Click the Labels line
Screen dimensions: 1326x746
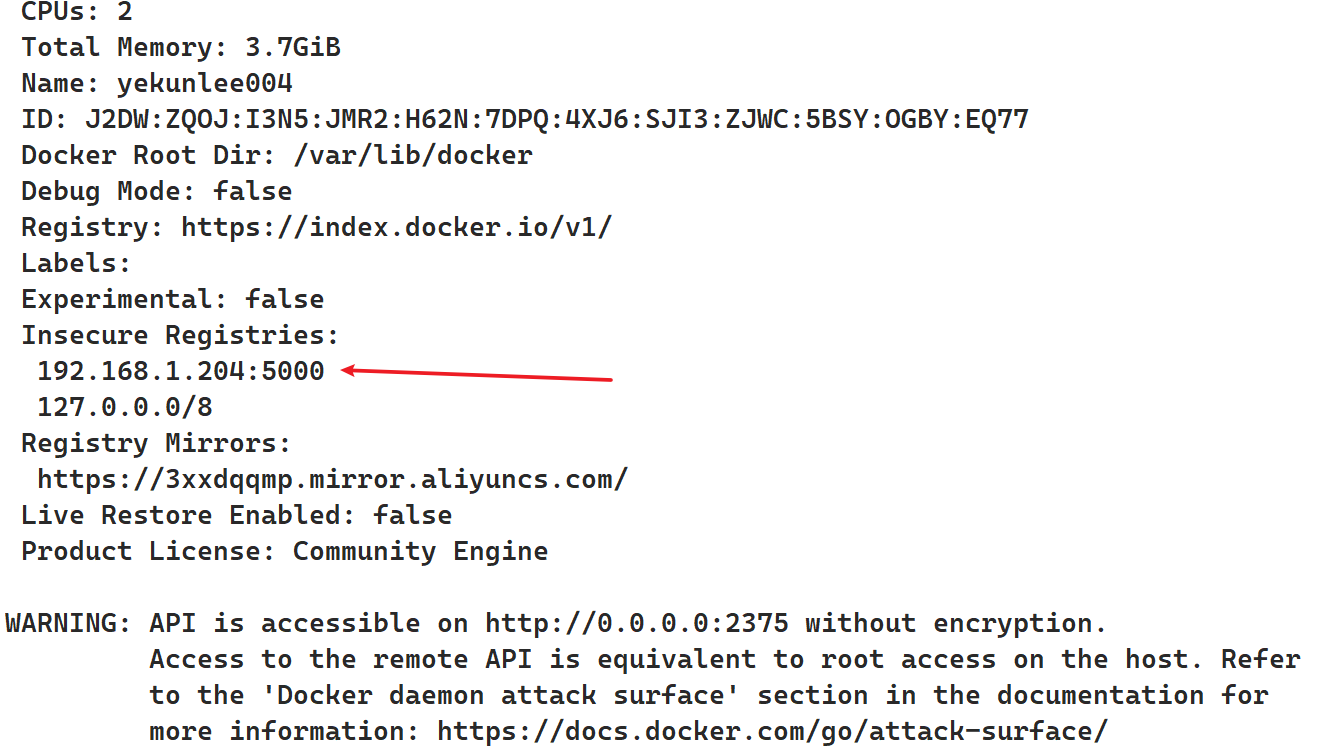pos(76,263)
